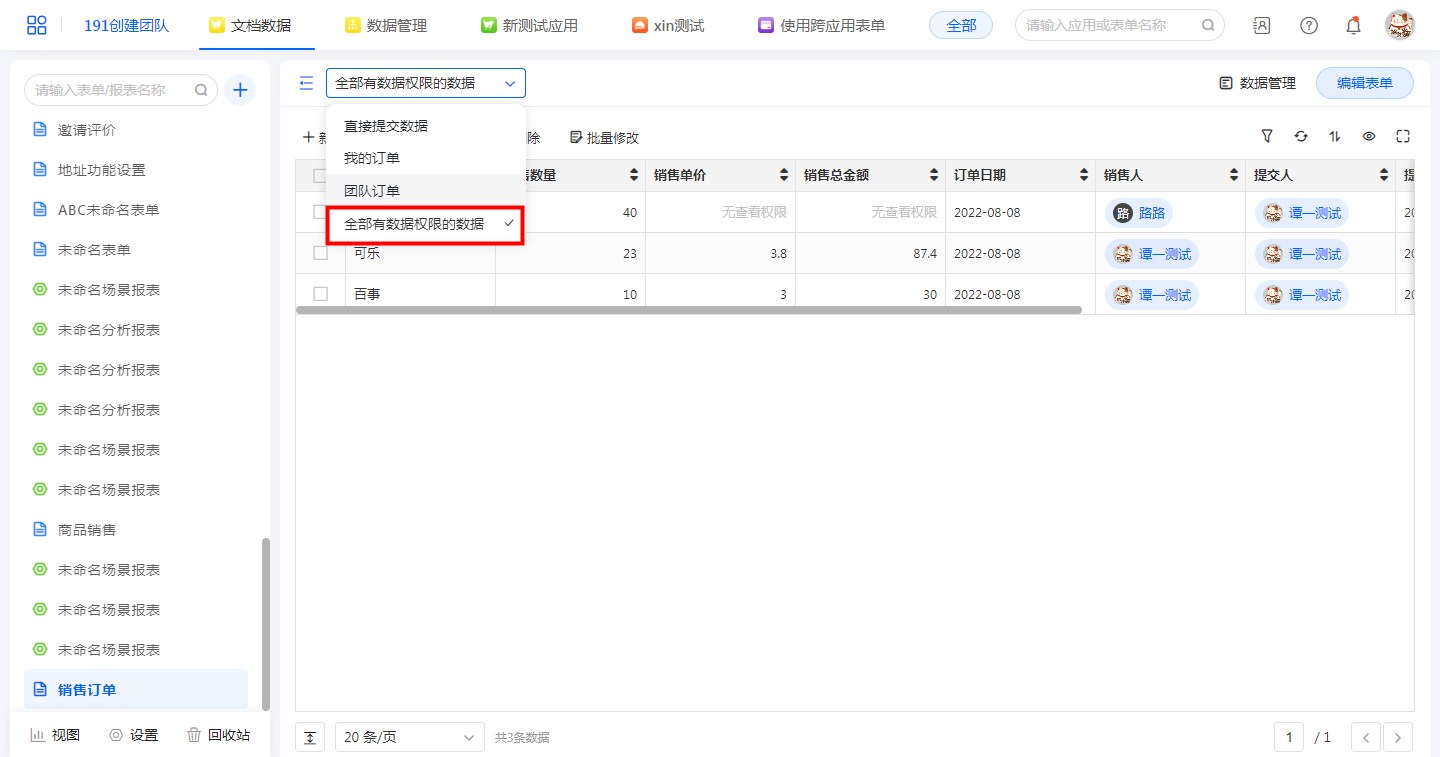The width and height of the screenshot is (1440, 757).
Task: Click the filter funnel icon
Action: point(1267,137)
